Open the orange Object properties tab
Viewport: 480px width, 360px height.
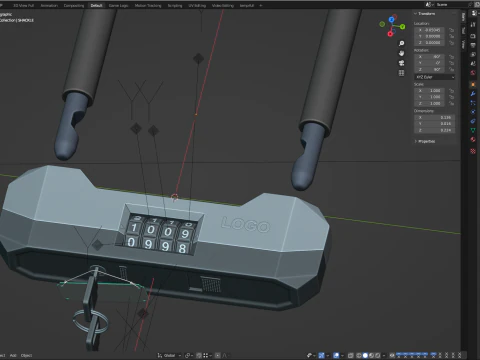(x=473, y=85)
